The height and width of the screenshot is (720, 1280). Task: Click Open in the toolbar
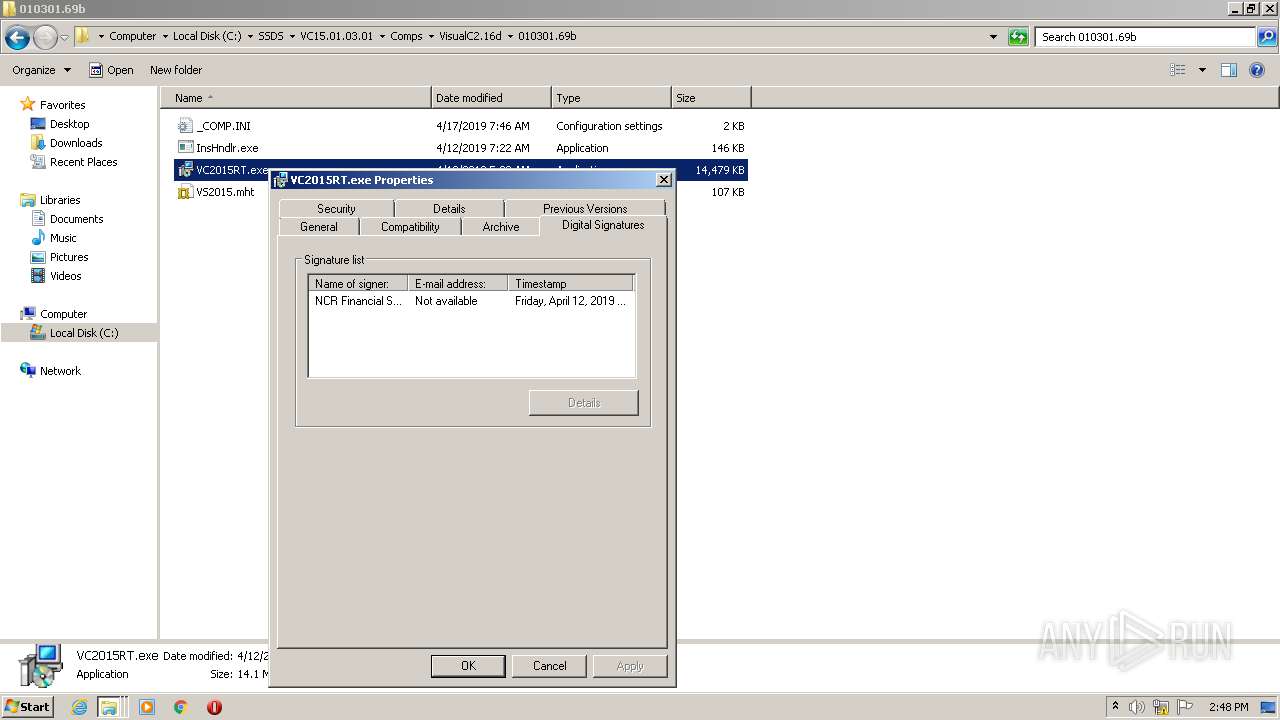pyautogui.click(x=111, y=70)
